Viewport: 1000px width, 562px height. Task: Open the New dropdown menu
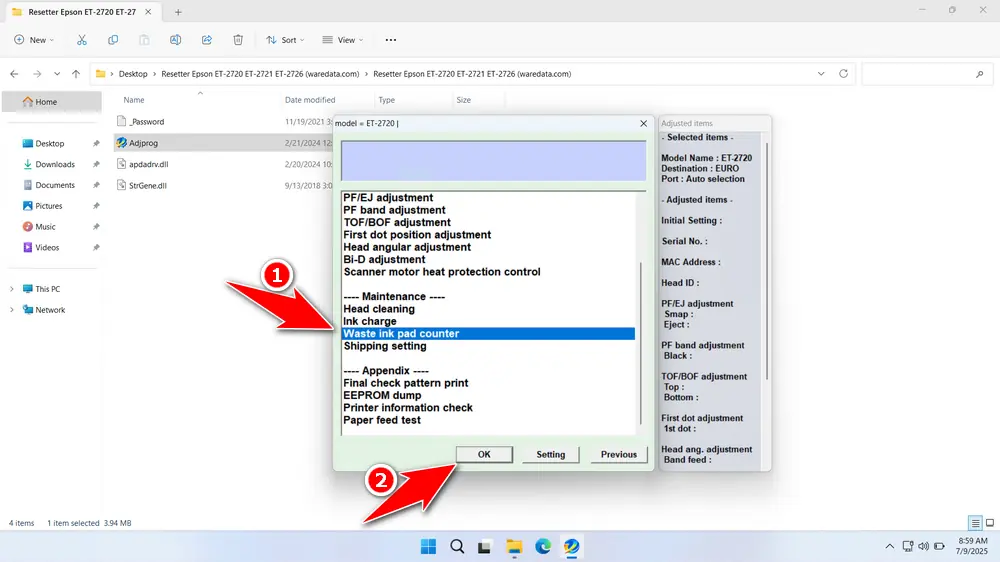(x=34, y=40)
